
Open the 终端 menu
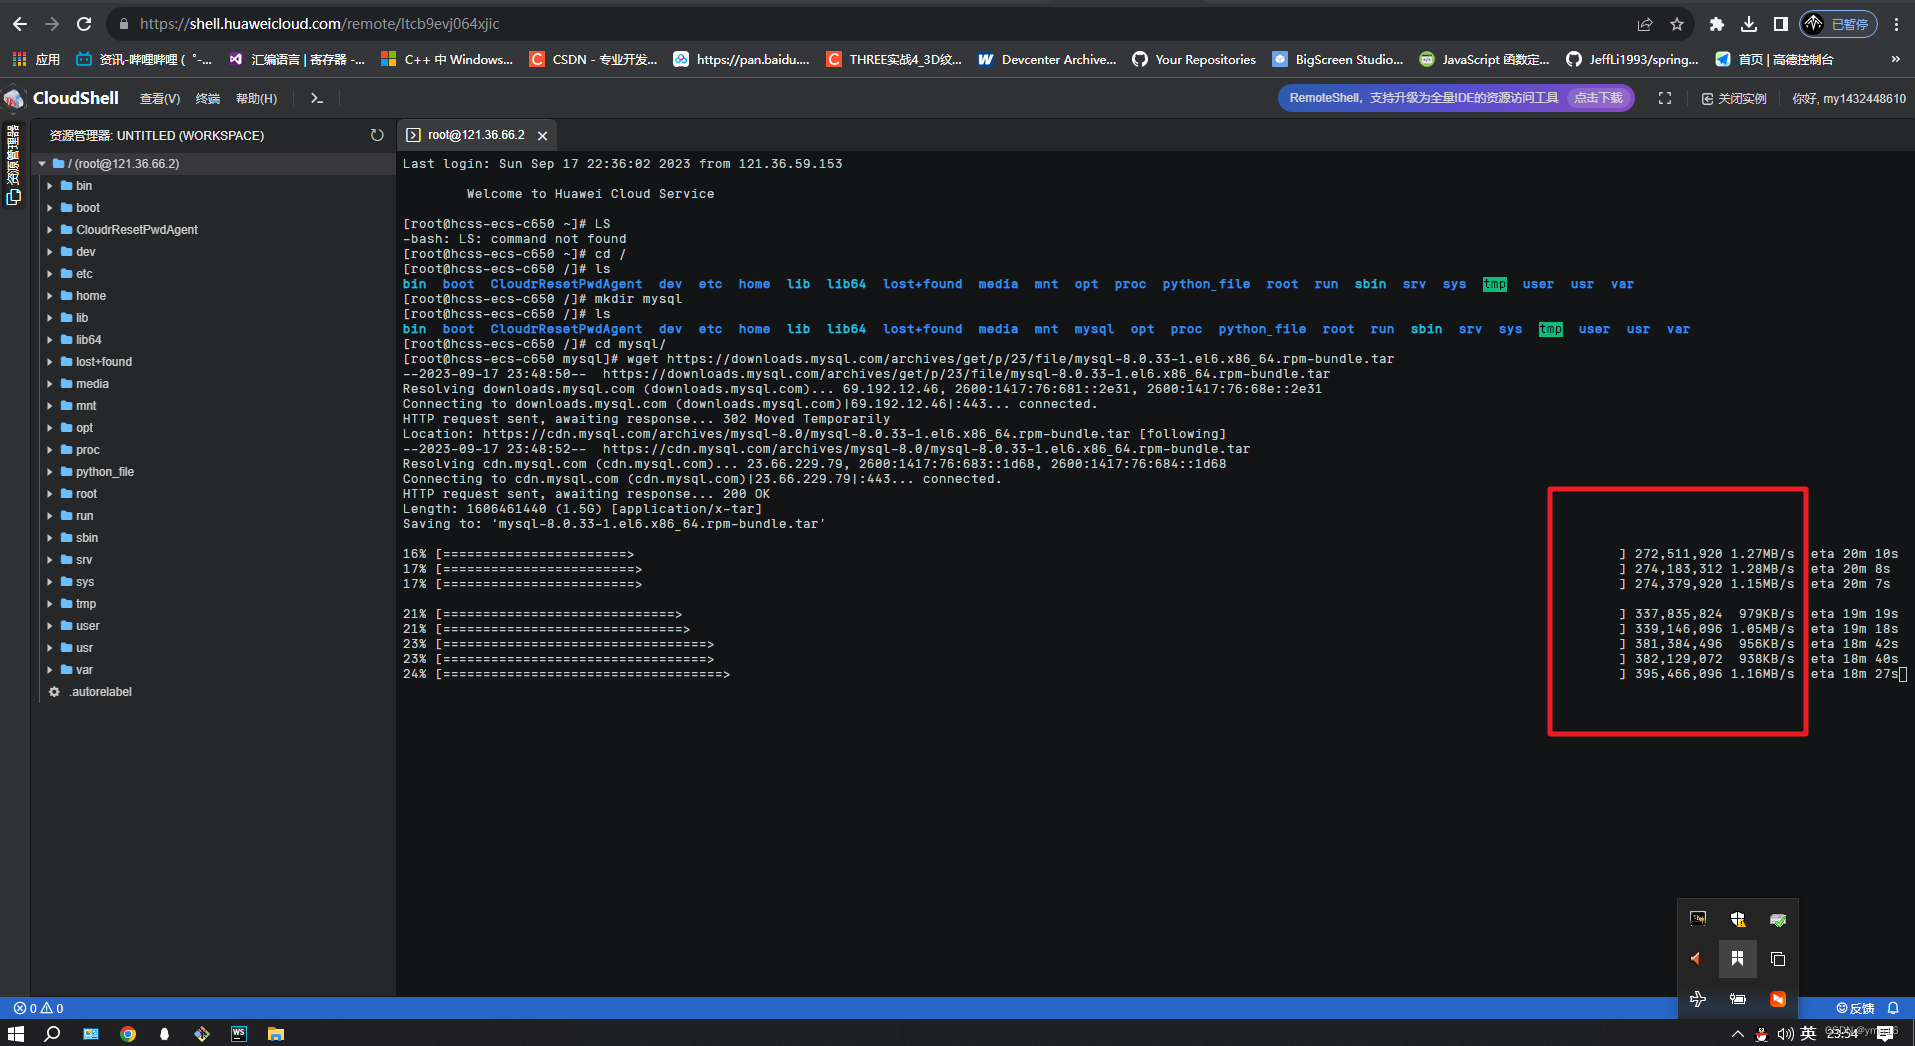(208, 98)
